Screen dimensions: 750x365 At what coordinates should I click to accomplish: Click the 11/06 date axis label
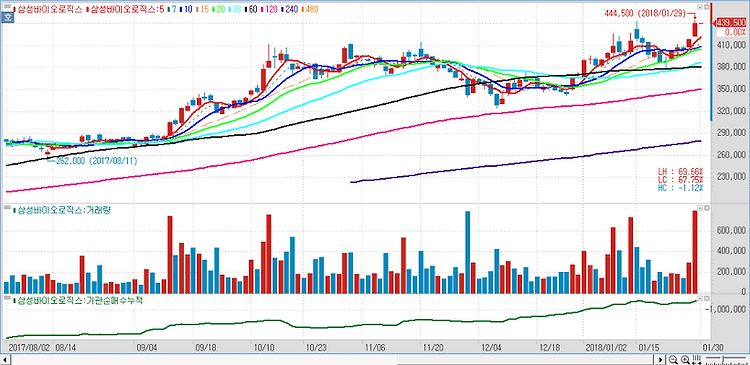click(x=375, y=347)
